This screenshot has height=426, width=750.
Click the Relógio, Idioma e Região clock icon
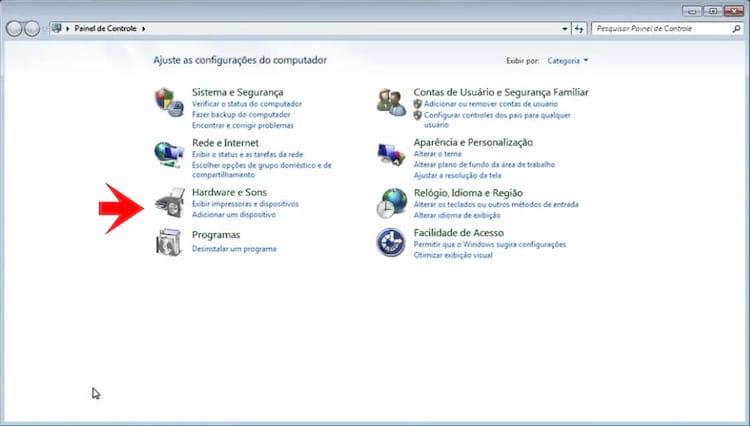click(390, 202)
